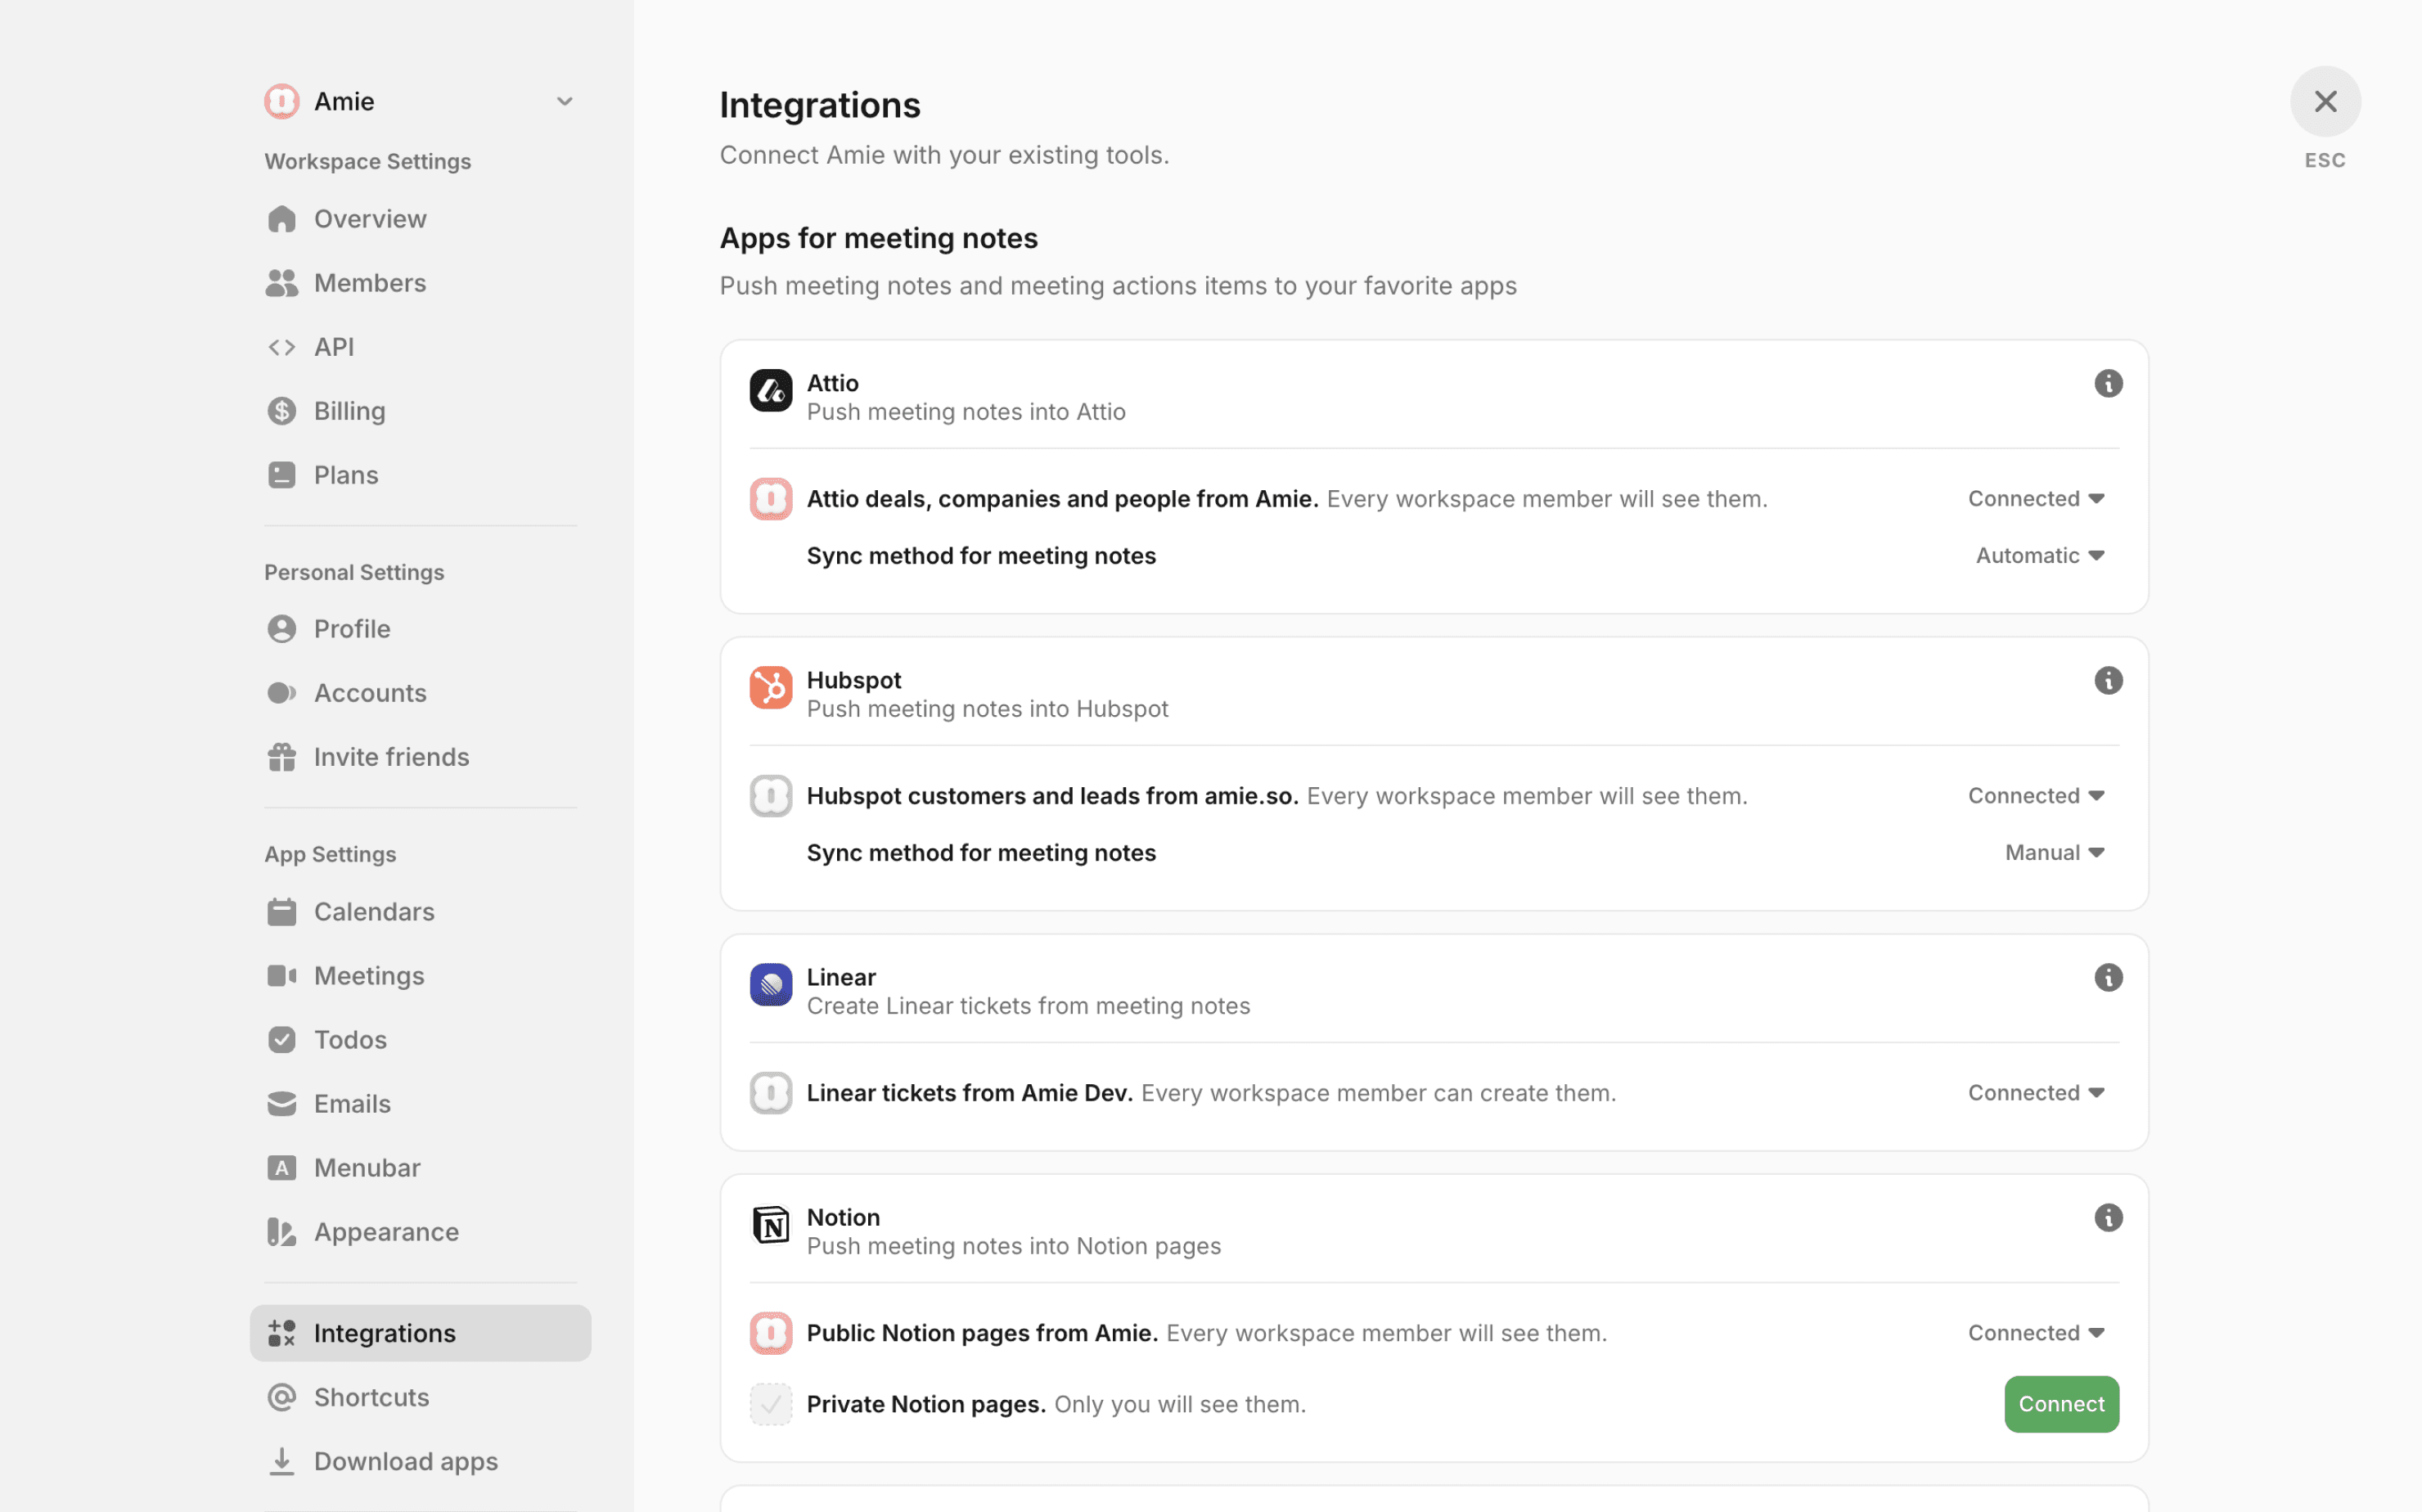Screen dimensions: 2422x1512
Task: Open Profile settings page
Action: point(420,628)
